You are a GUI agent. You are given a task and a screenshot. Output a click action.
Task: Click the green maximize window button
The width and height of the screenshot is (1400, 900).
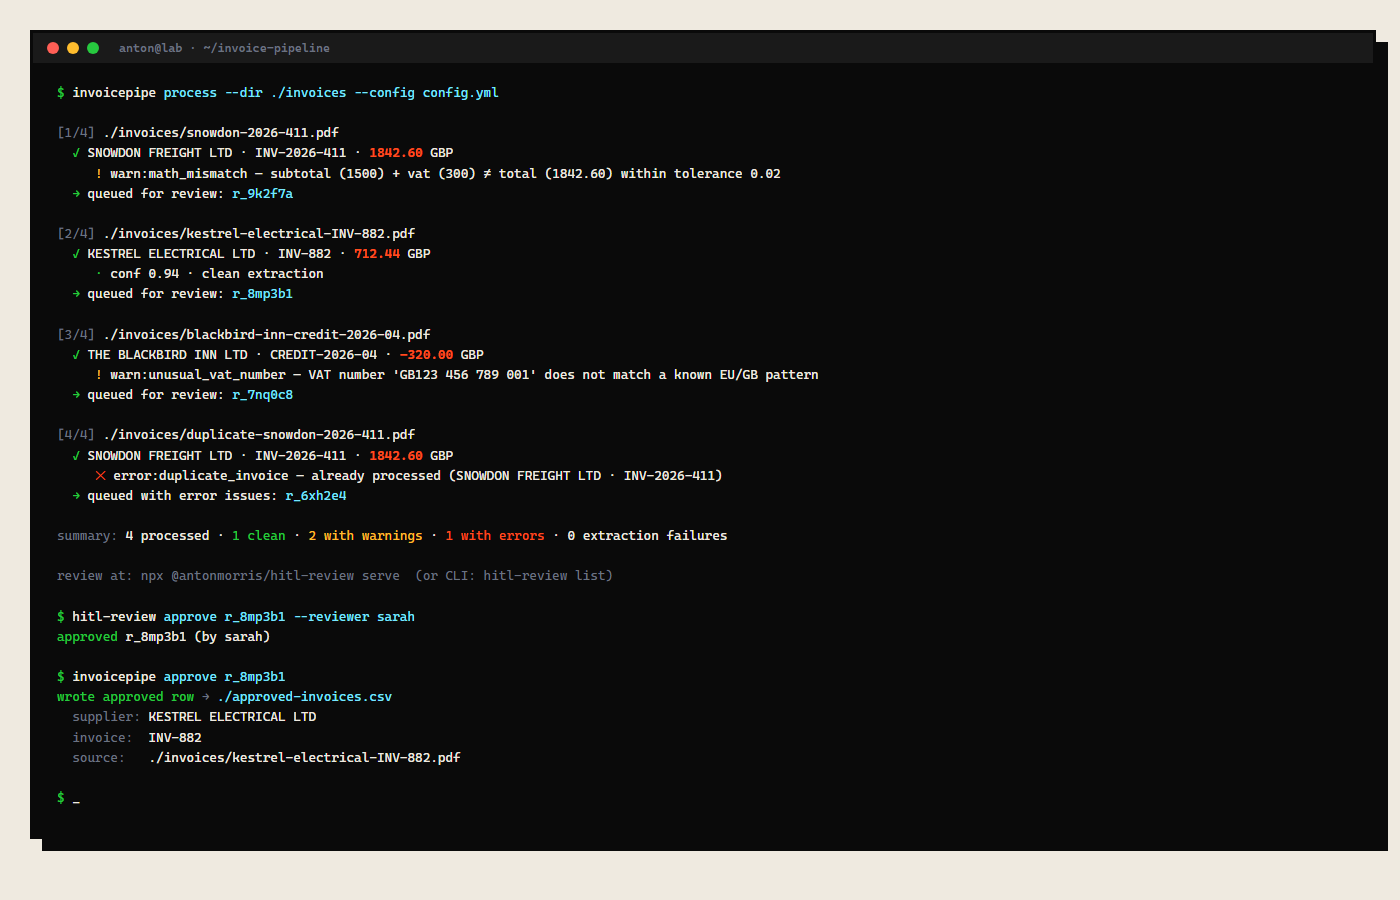(x=93, y=48)
